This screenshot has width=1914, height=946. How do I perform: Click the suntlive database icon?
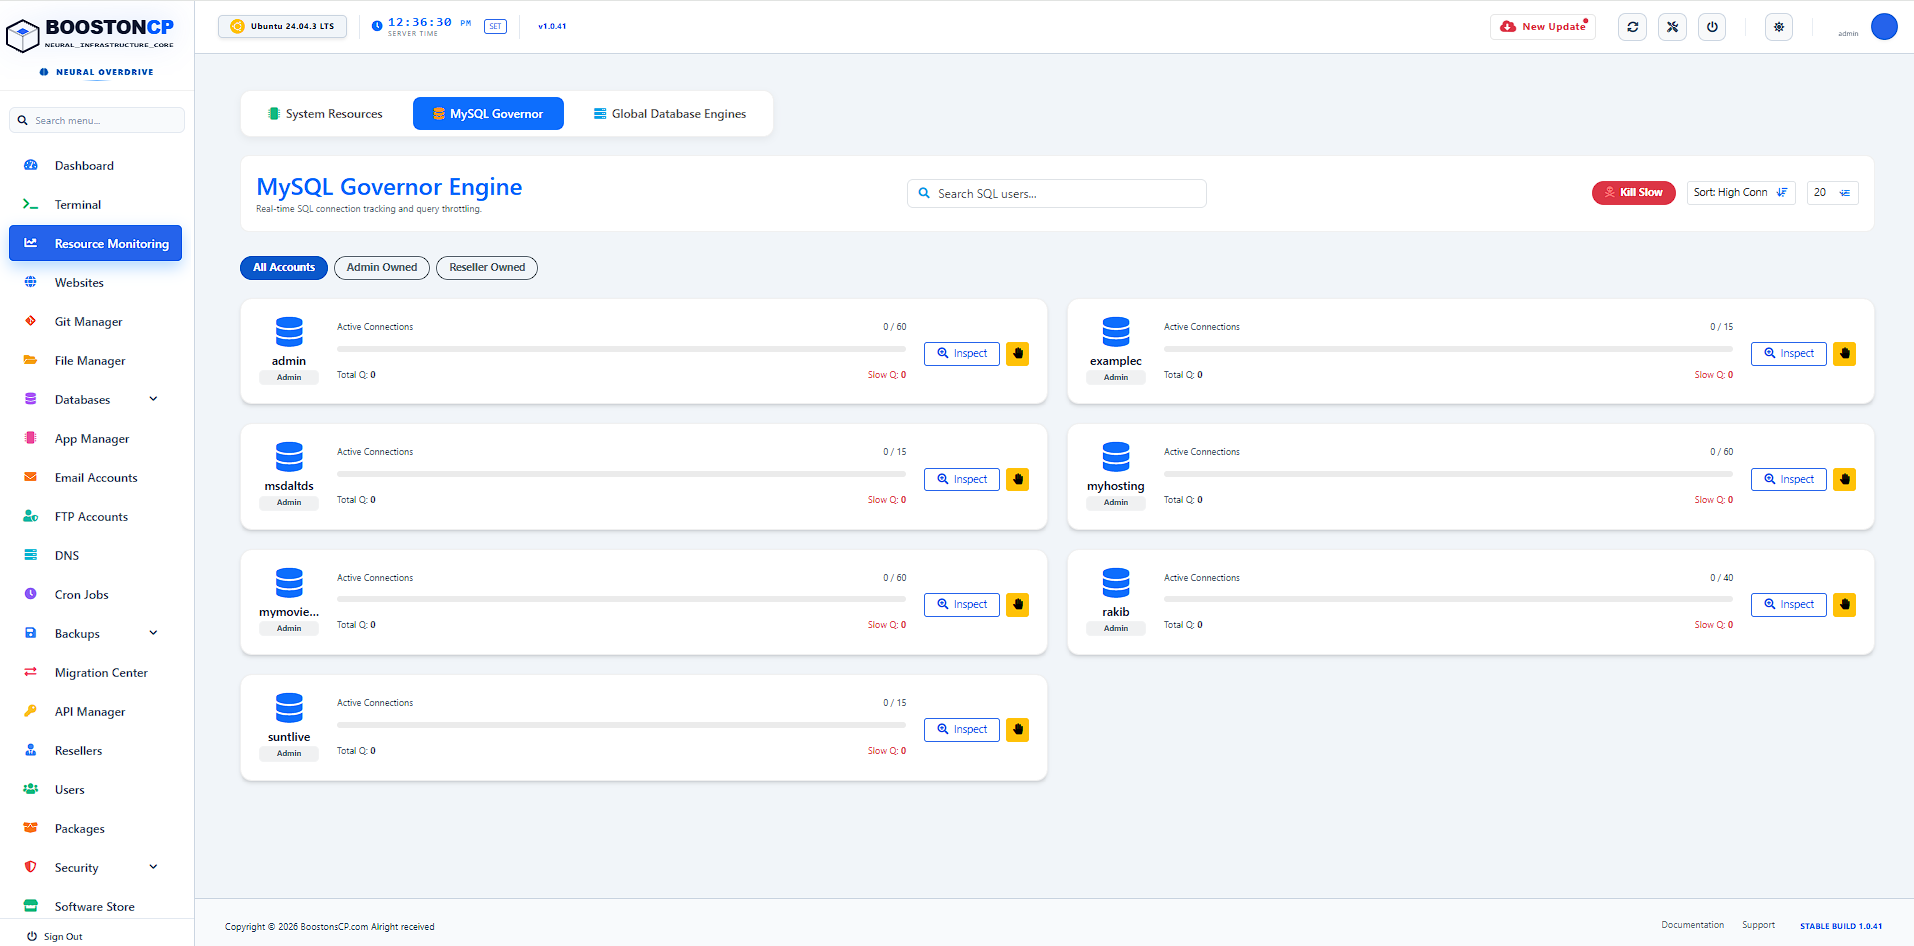click(x=289, y=708)
